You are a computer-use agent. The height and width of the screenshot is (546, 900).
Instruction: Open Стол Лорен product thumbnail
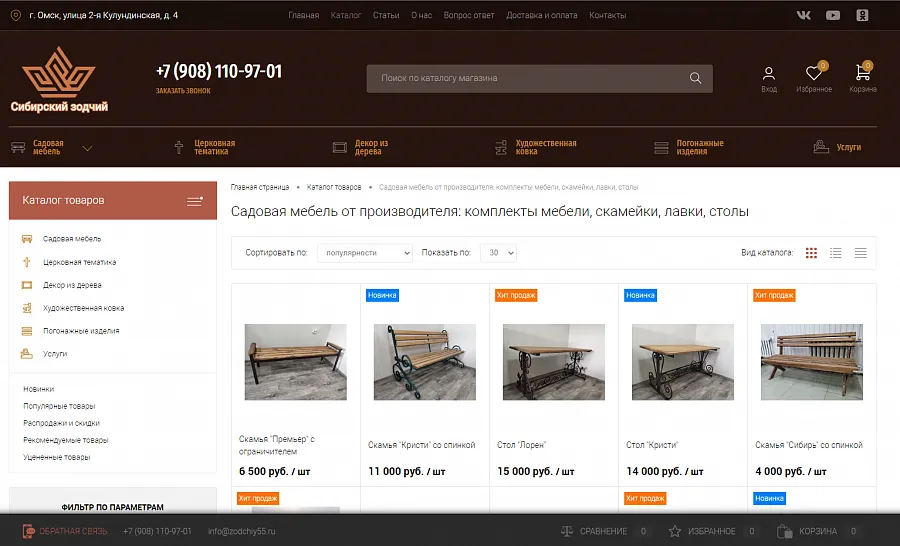[x=554, y=362]
